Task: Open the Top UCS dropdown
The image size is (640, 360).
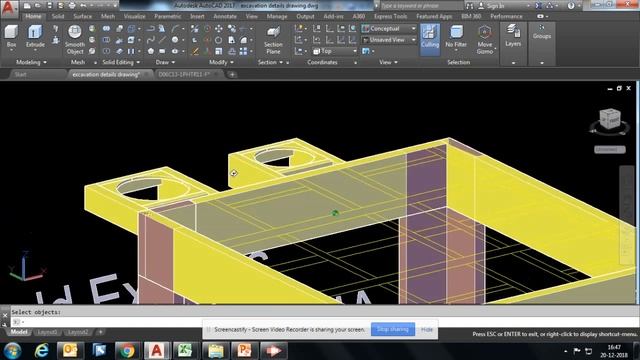Action: pos(335,51)
